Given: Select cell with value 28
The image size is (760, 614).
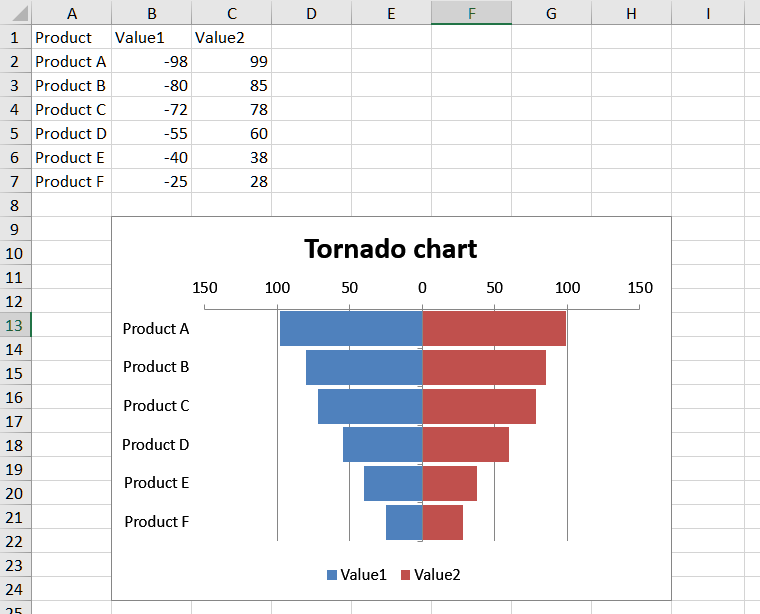Looking at the screenshot, I should 231,181.
